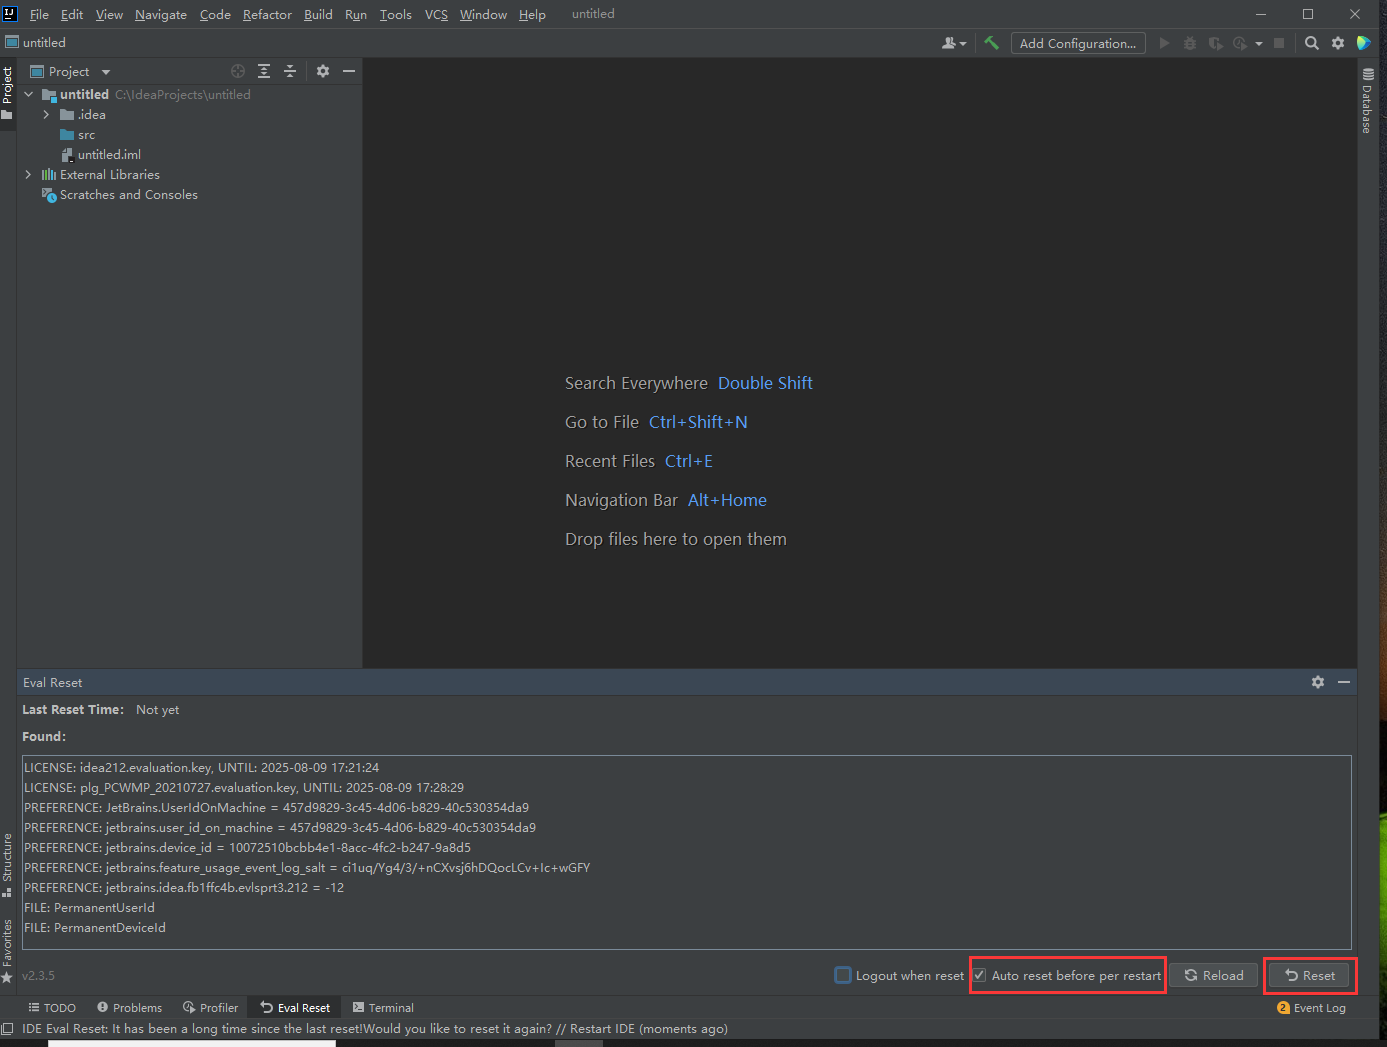
Task: Open the Structure side tool window
Action: tap(7, 865)
